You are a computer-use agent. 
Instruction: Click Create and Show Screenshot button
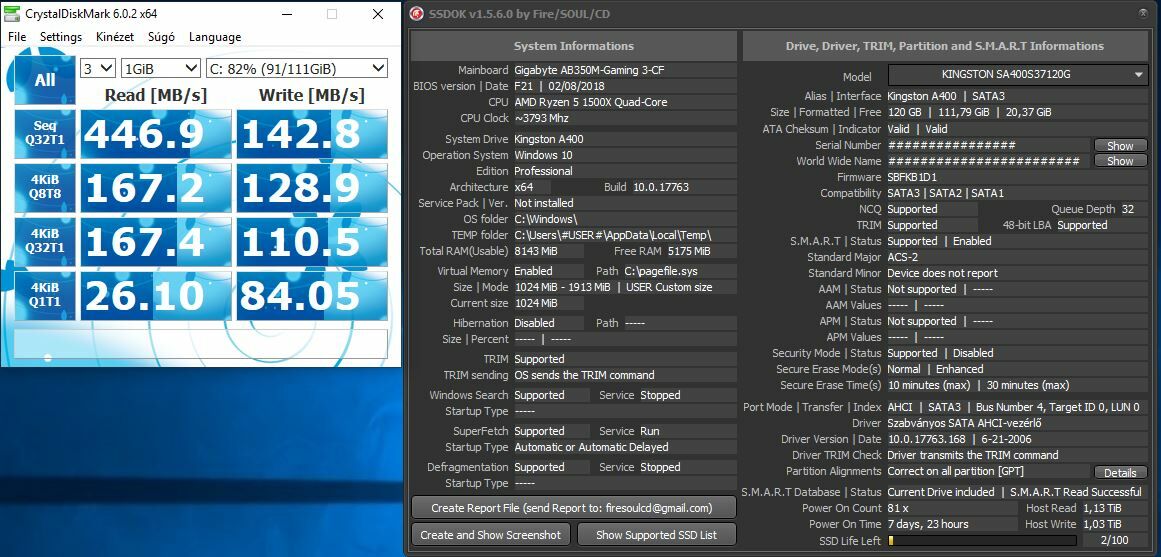tap(491, 535)
